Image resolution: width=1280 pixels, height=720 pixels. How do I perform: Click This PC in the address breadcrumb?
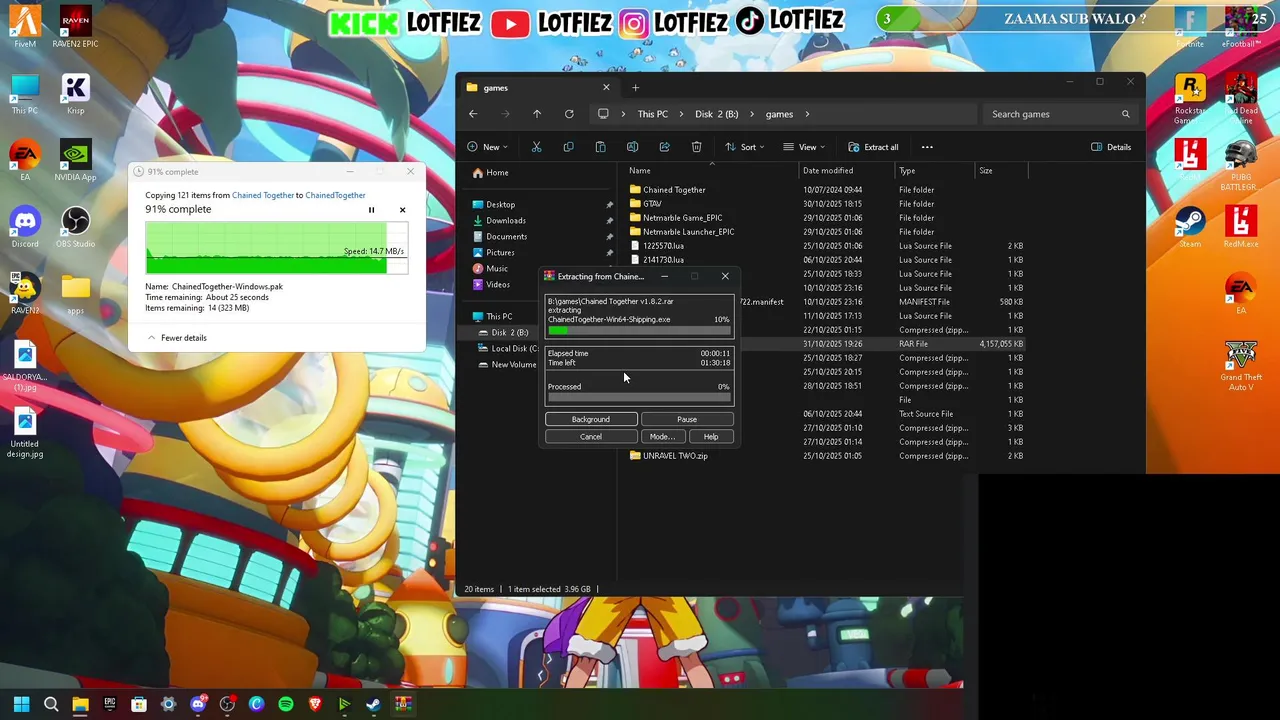coord(653,114)
